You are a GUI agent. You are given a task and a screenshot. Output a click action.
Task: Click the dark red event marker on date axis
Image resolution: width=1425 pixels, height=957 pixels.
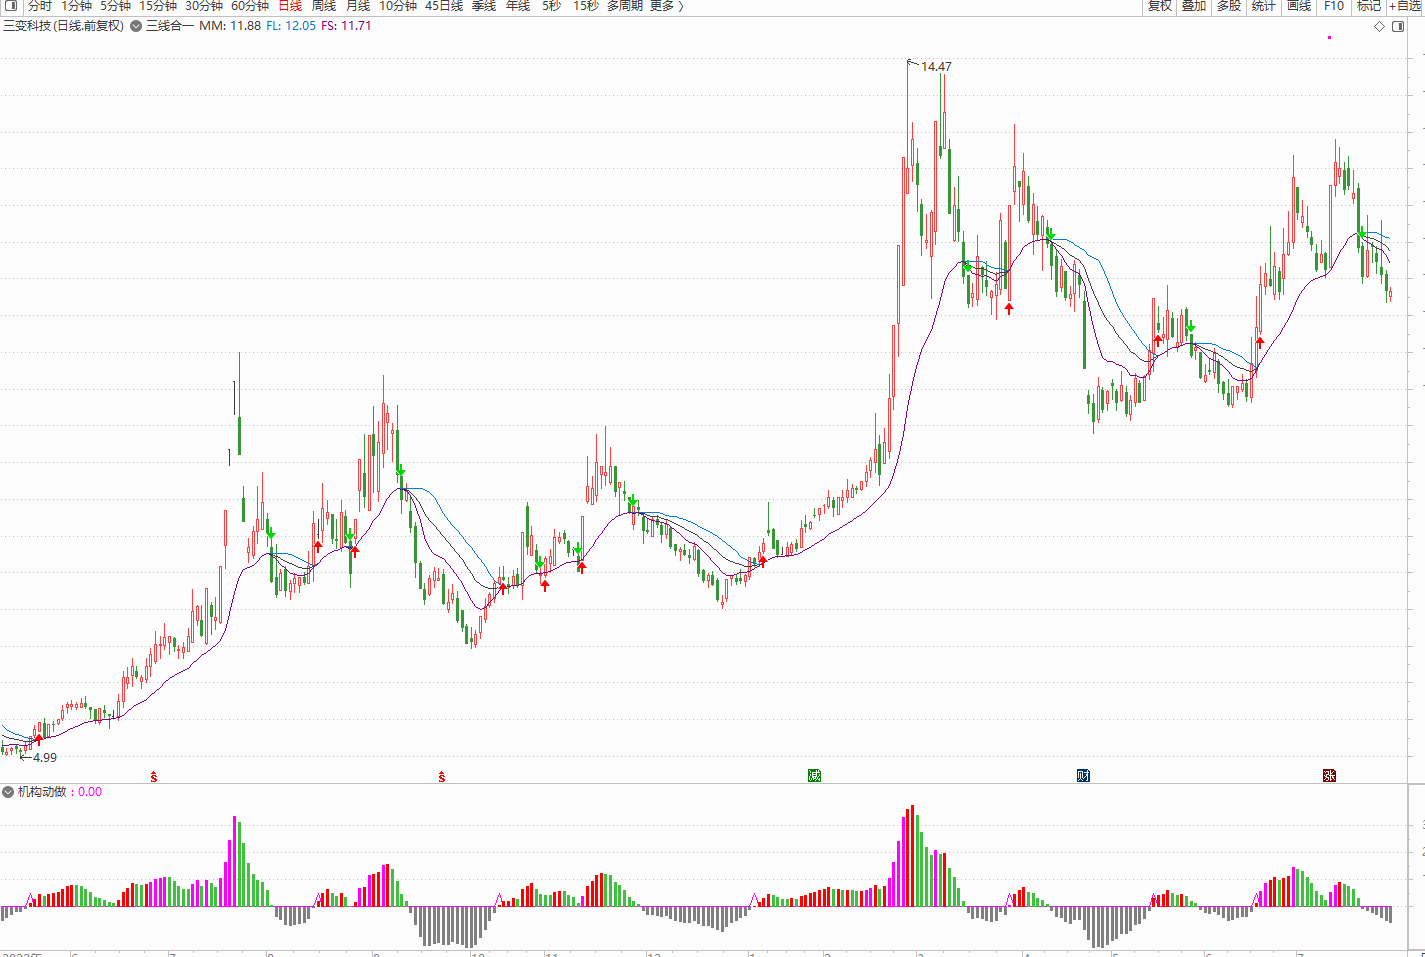[1329, 776]
